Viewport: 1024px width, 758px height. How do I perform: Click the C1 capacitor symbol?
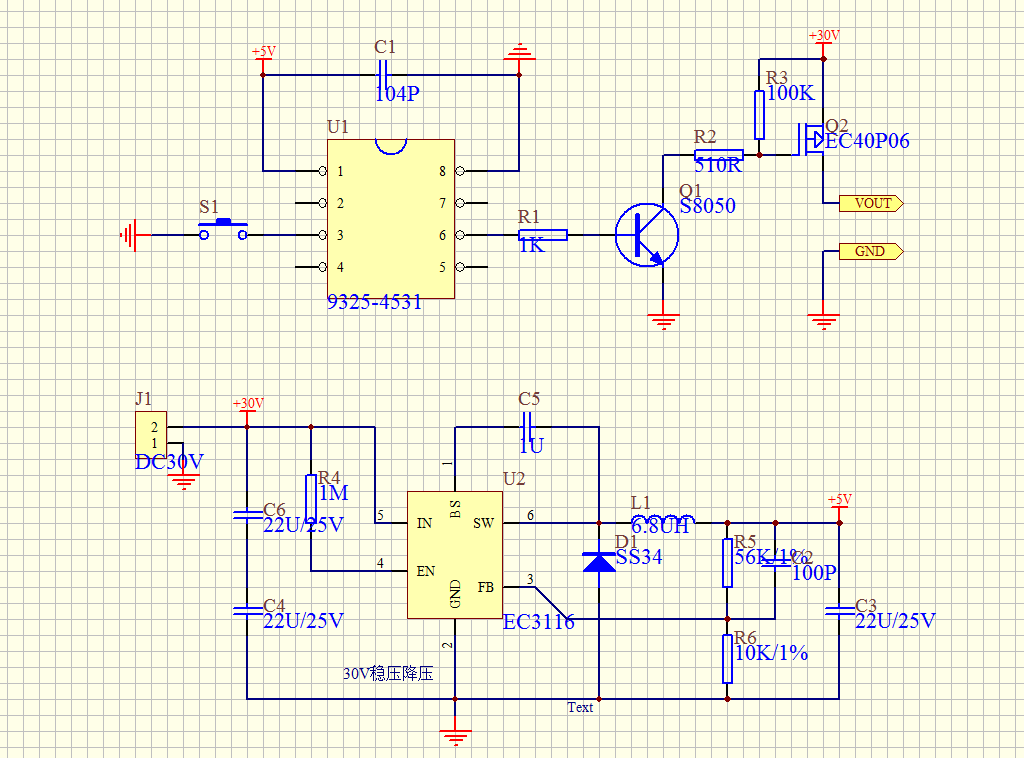pyautogui.click(x=382, y=75)
